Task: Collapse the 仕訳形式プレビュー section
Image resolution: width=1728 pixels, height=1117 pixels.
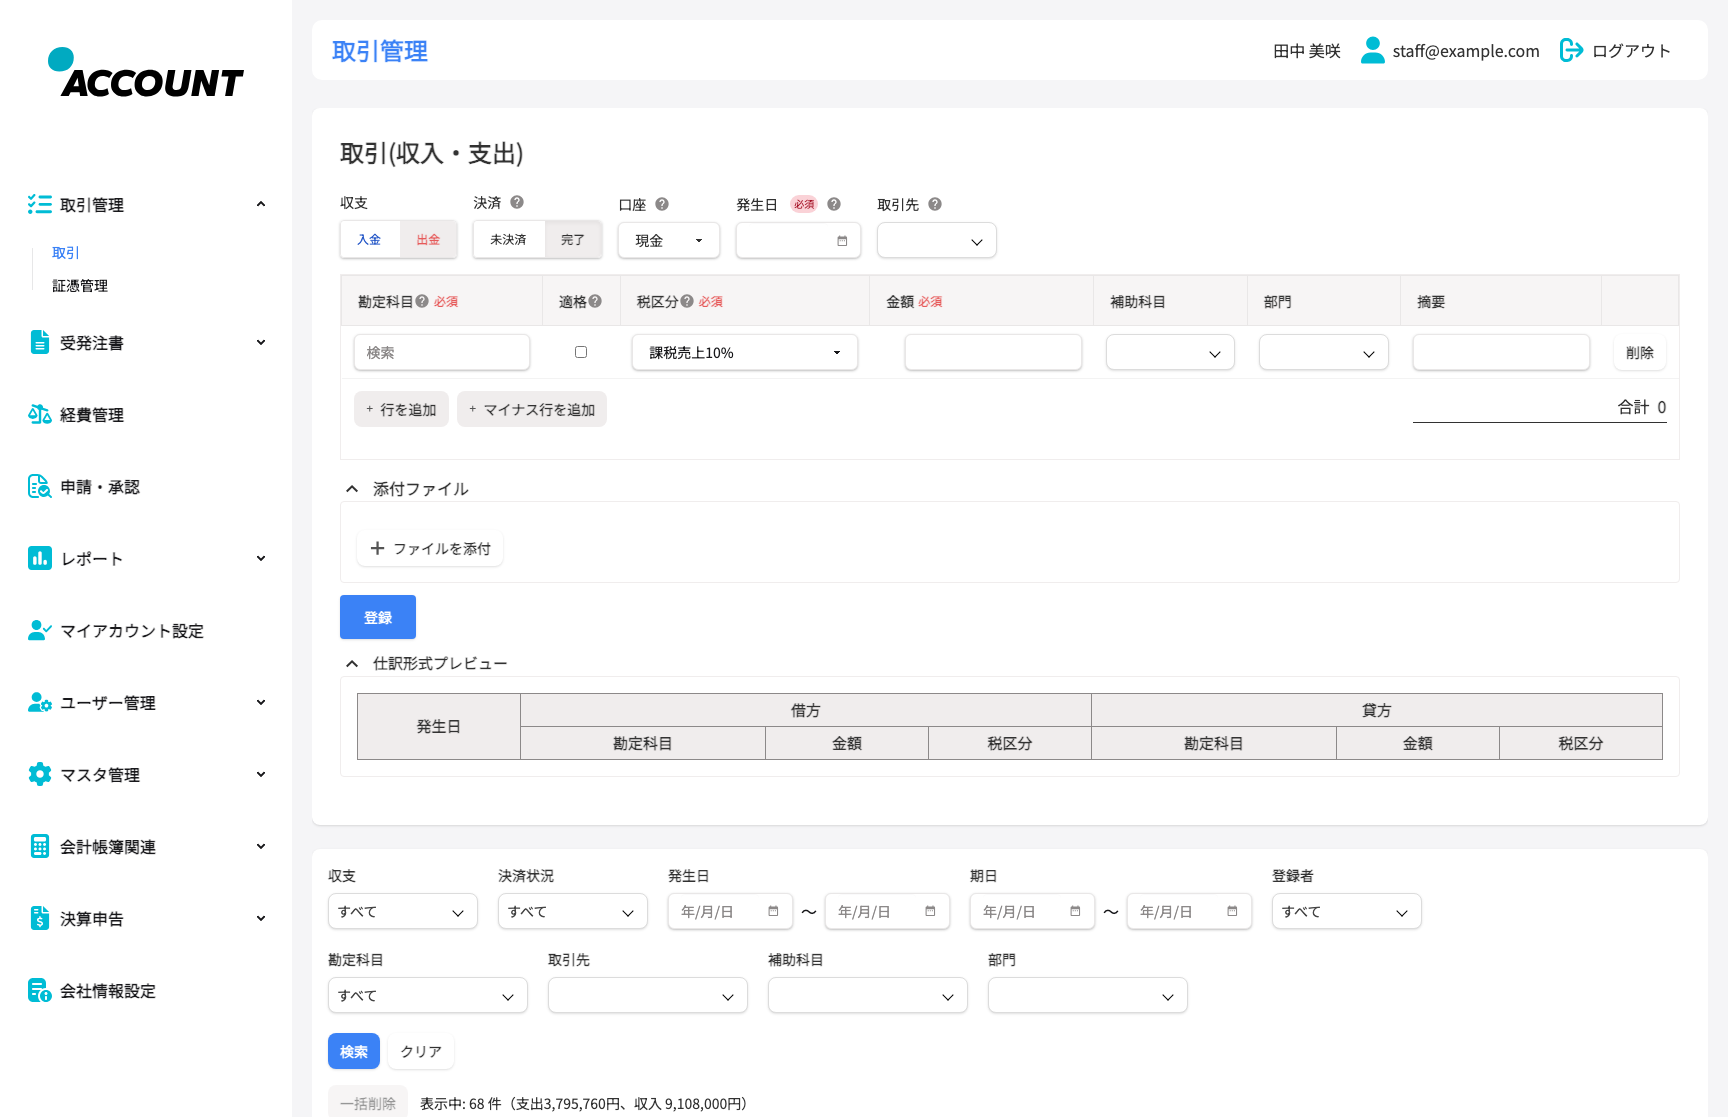Action: pos(352,663)
